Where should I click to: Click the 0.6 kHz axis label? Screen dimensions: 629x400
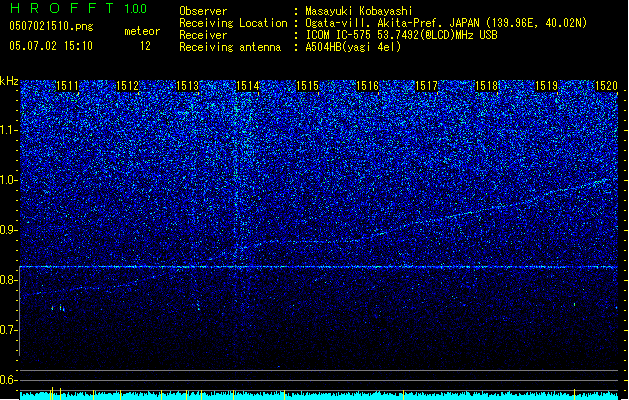point(9,380)
